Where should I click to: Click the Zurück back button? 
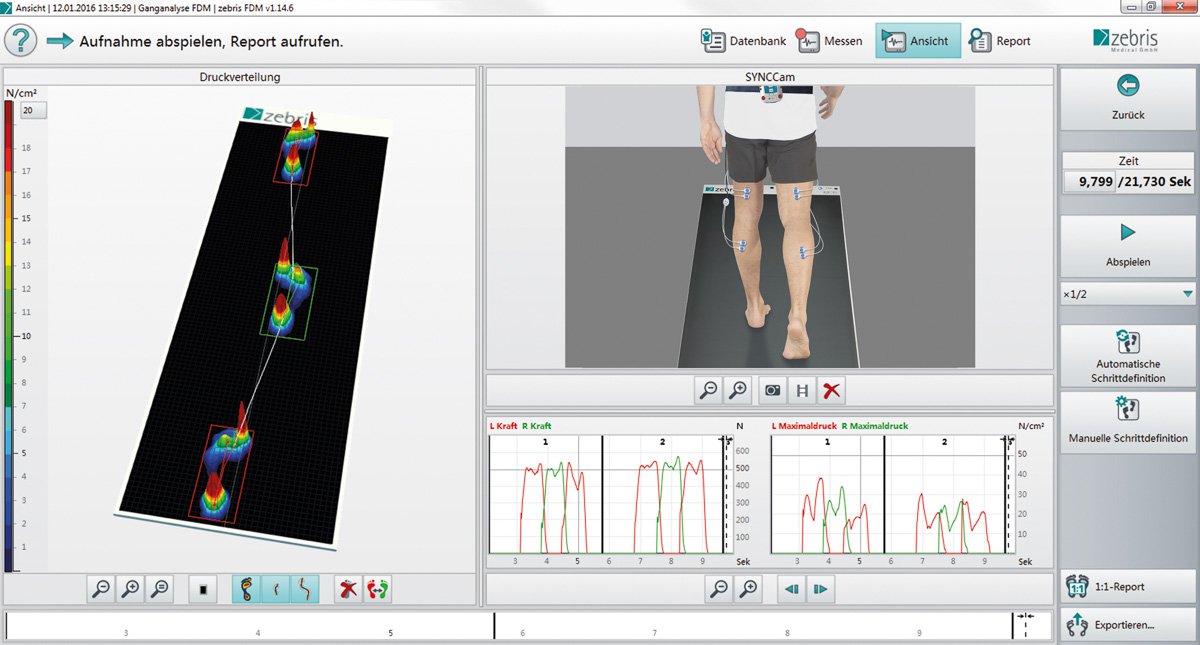tap(1127, 100)
